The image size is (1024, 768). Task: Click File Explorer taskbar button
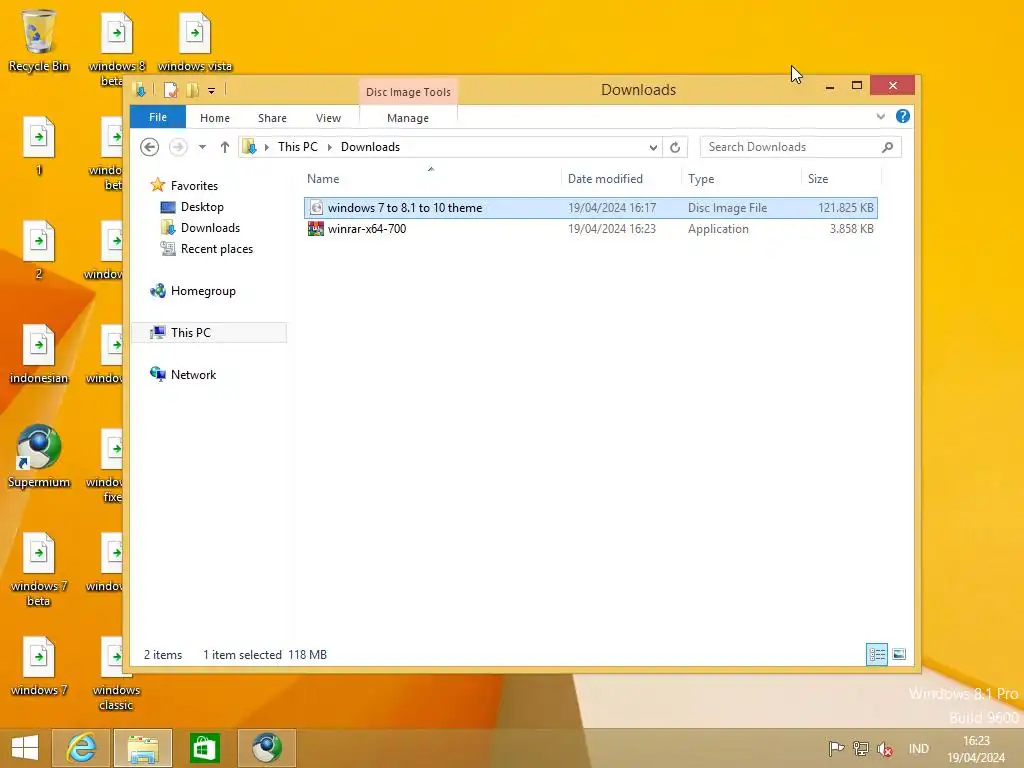tap(143, 748)
